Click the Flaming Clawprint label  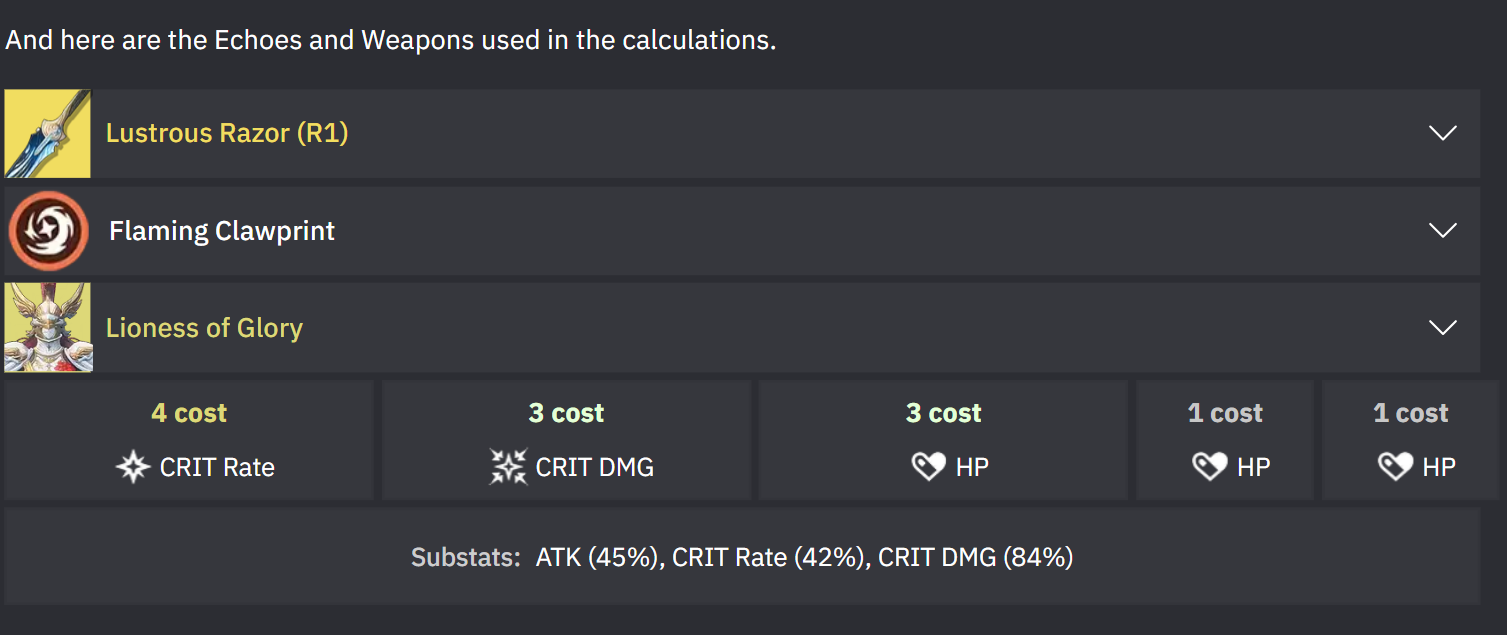(x=222, y=231)
